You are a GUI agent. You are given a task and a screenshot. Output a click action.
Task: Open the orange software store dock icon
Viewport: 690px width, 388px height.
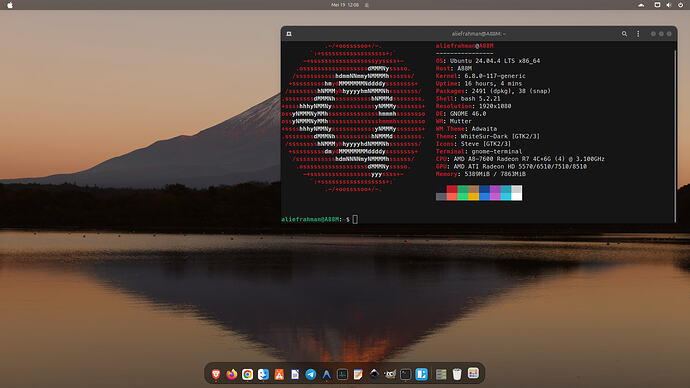(x=279, y=374)
